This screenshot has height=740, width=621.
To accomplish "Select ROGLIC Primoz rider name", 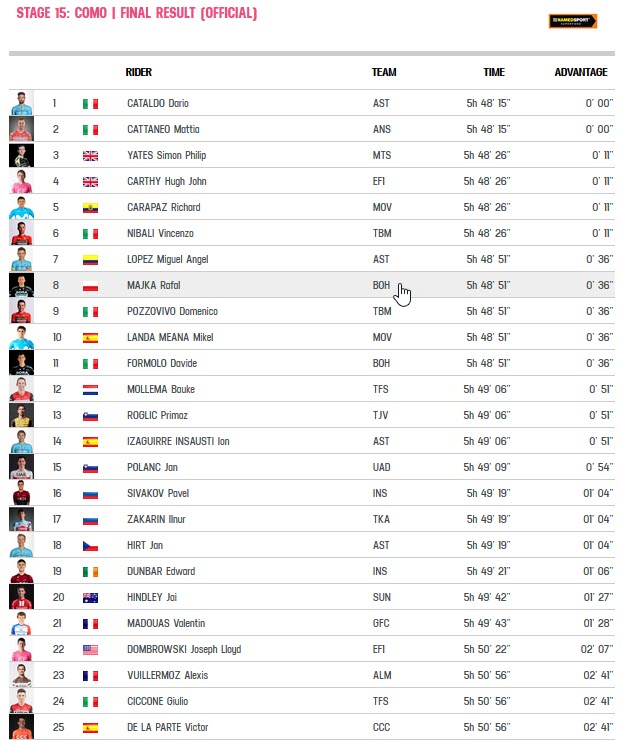I will click(157, 415).
